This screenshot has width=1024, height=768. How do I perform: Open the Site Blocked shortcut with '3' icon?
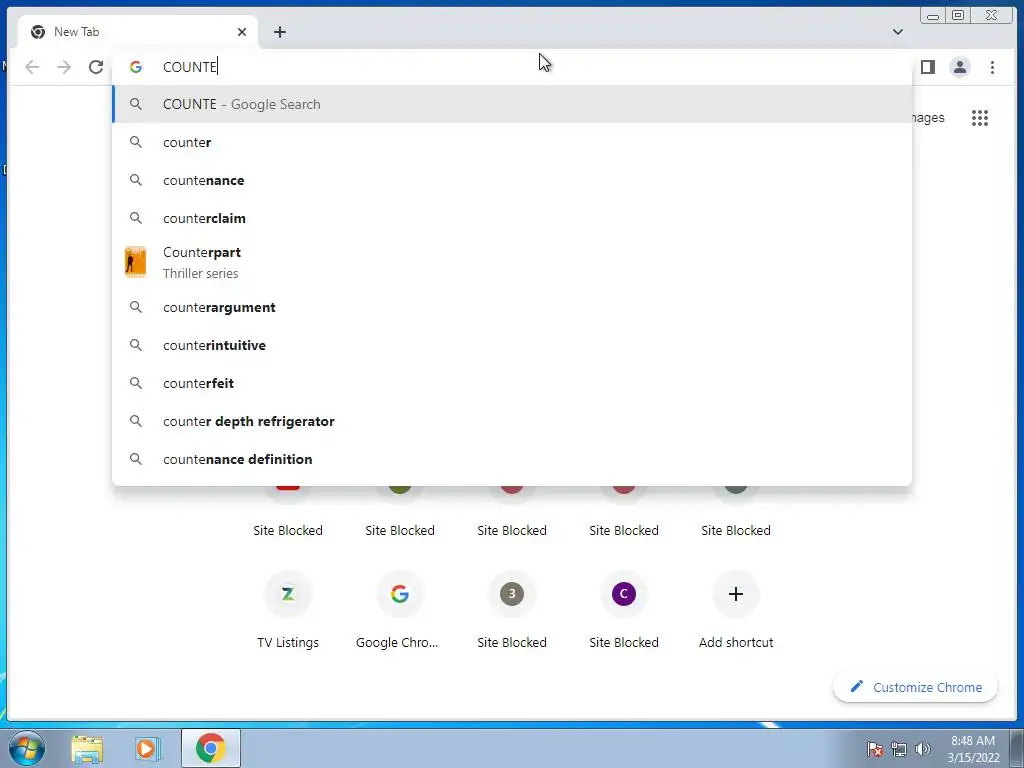click(x=512, y=610)
